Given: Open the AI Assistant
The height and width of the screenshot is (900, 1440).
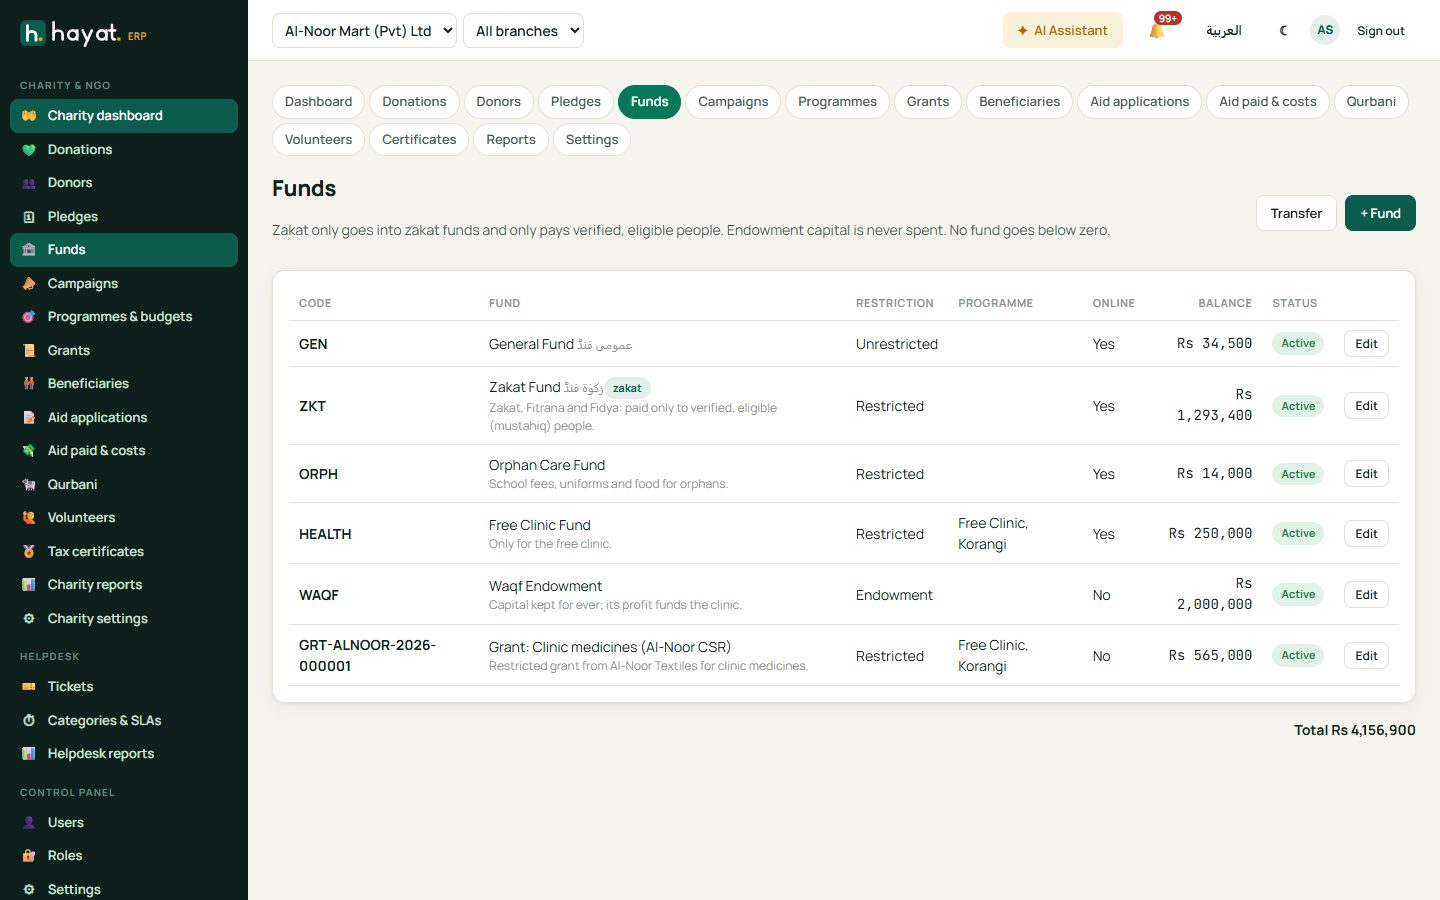Looking at the screenshot, I should [1062, 31].
